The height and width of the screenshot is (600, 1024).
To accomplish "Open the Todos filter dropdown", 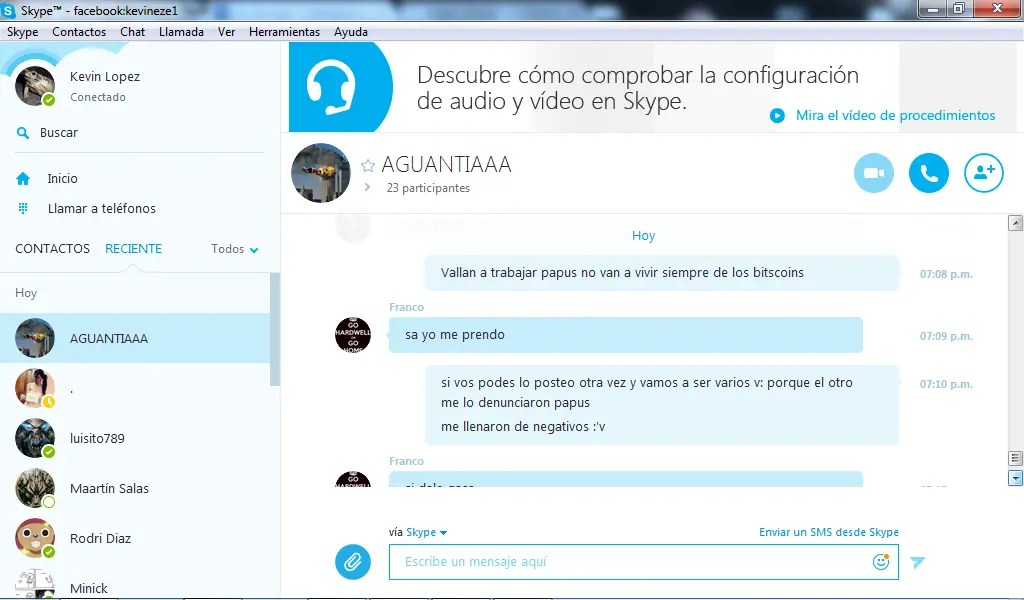I will tap(234, 249).
